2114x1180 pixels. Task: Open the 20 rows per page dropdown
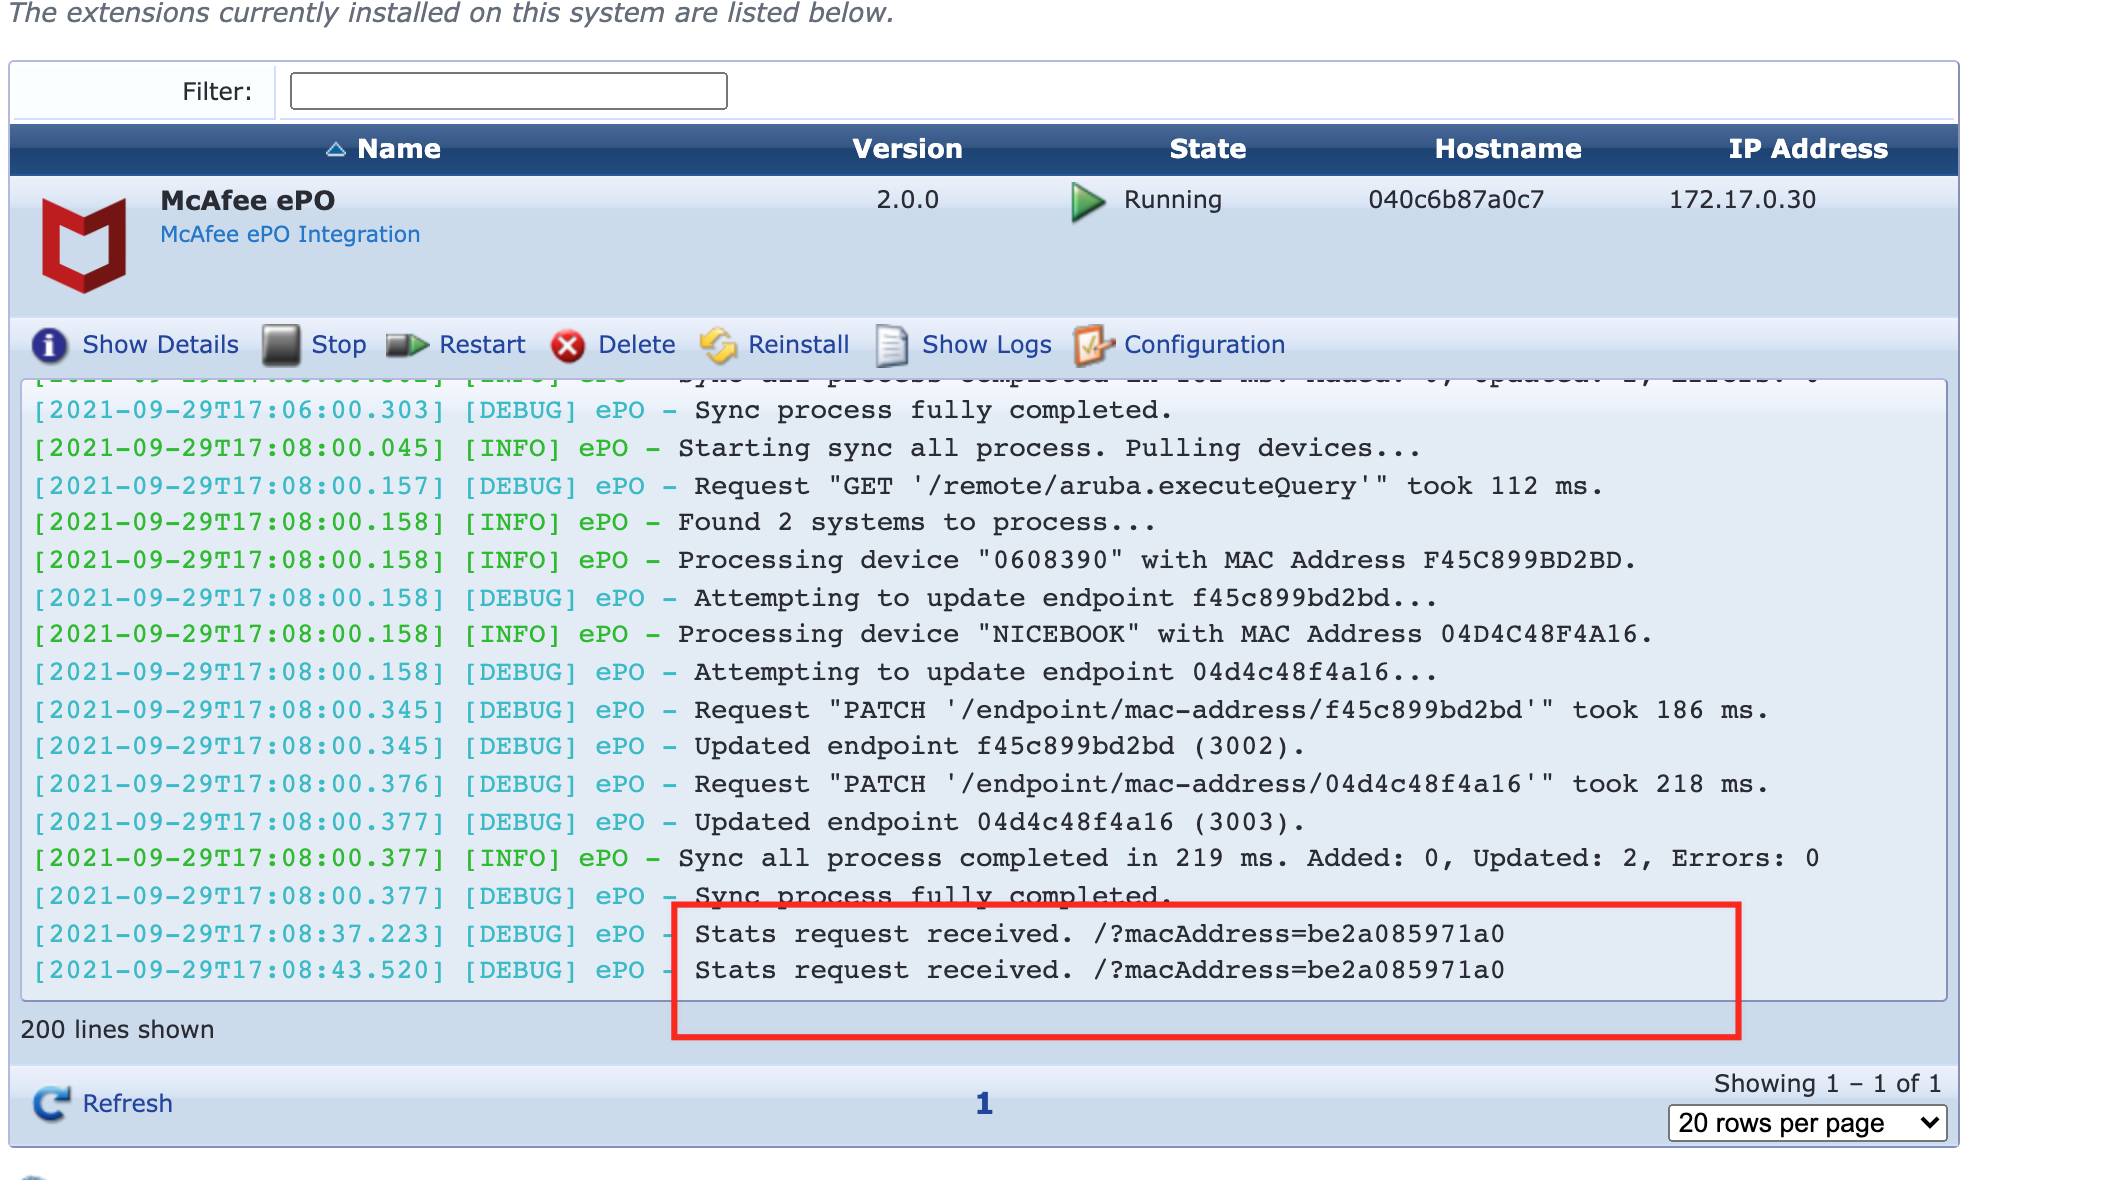(1807, 1123)
